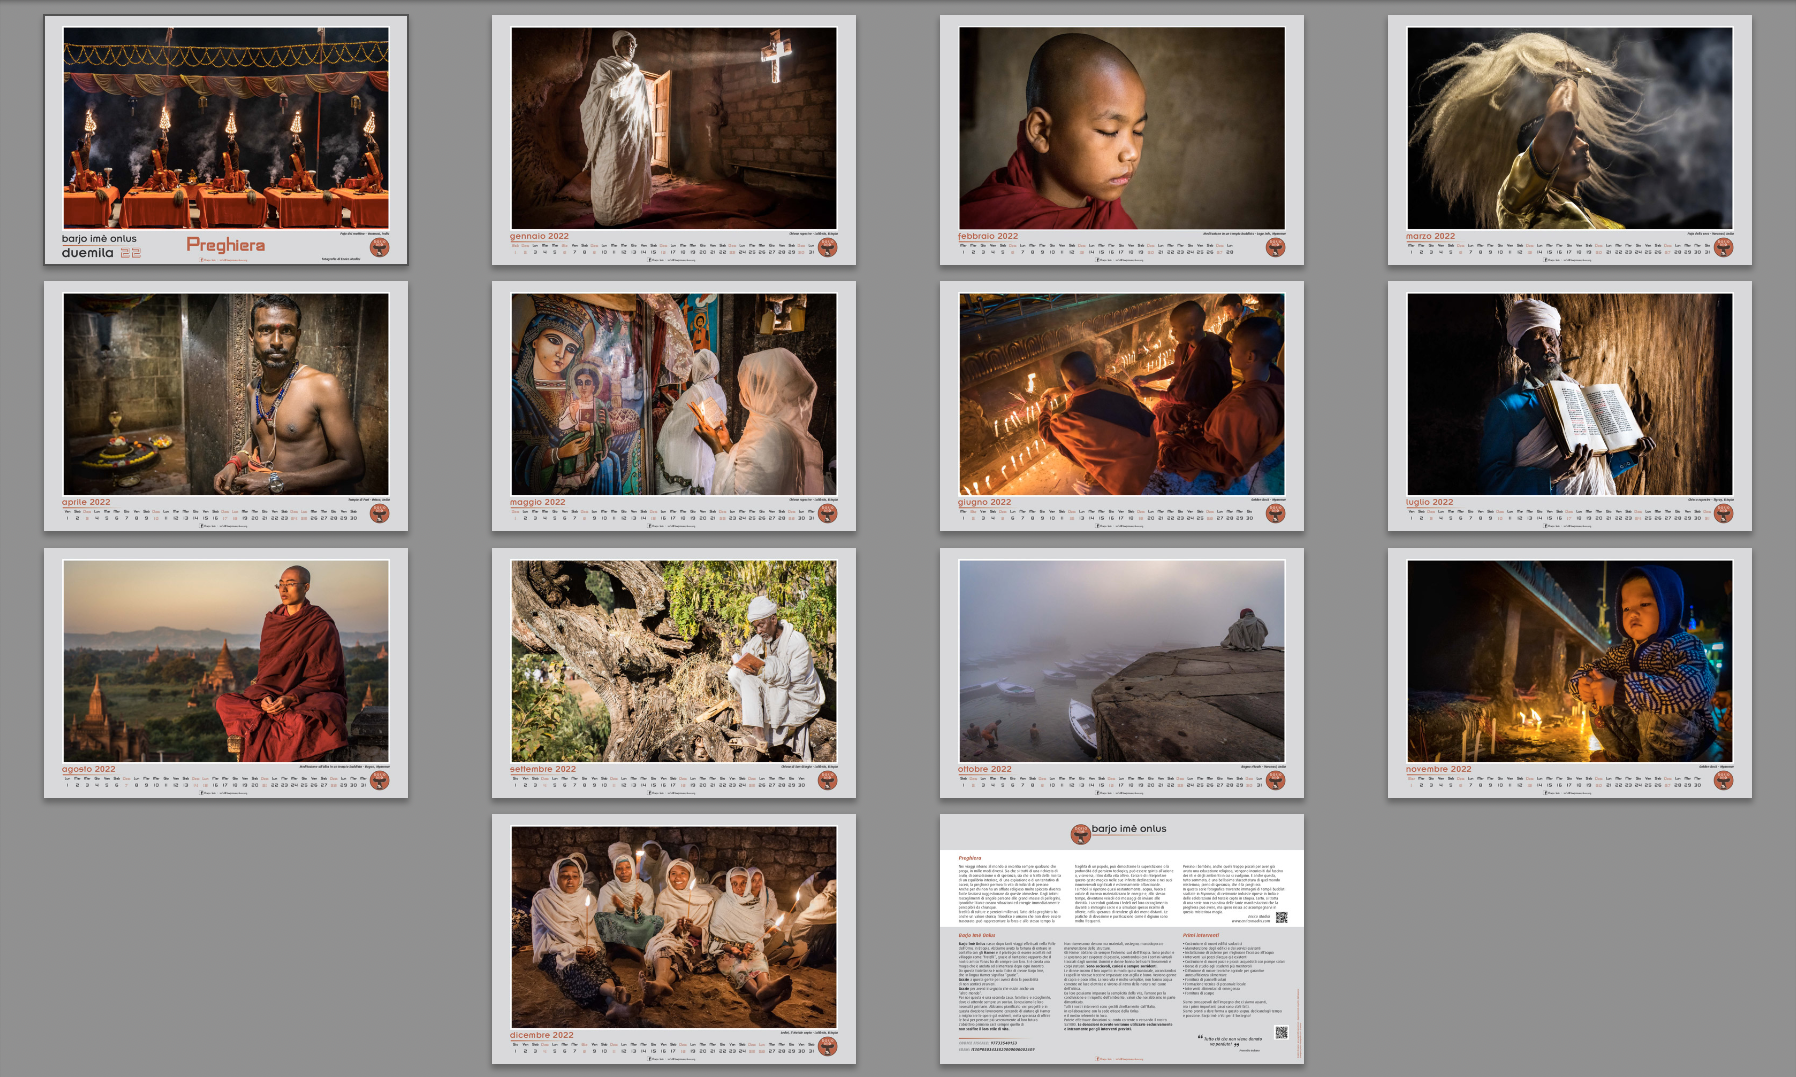This screenshot has width=1796, height=1077.
Task: Click the upper QR code on the back page
Action: (x=1281, y=917)
